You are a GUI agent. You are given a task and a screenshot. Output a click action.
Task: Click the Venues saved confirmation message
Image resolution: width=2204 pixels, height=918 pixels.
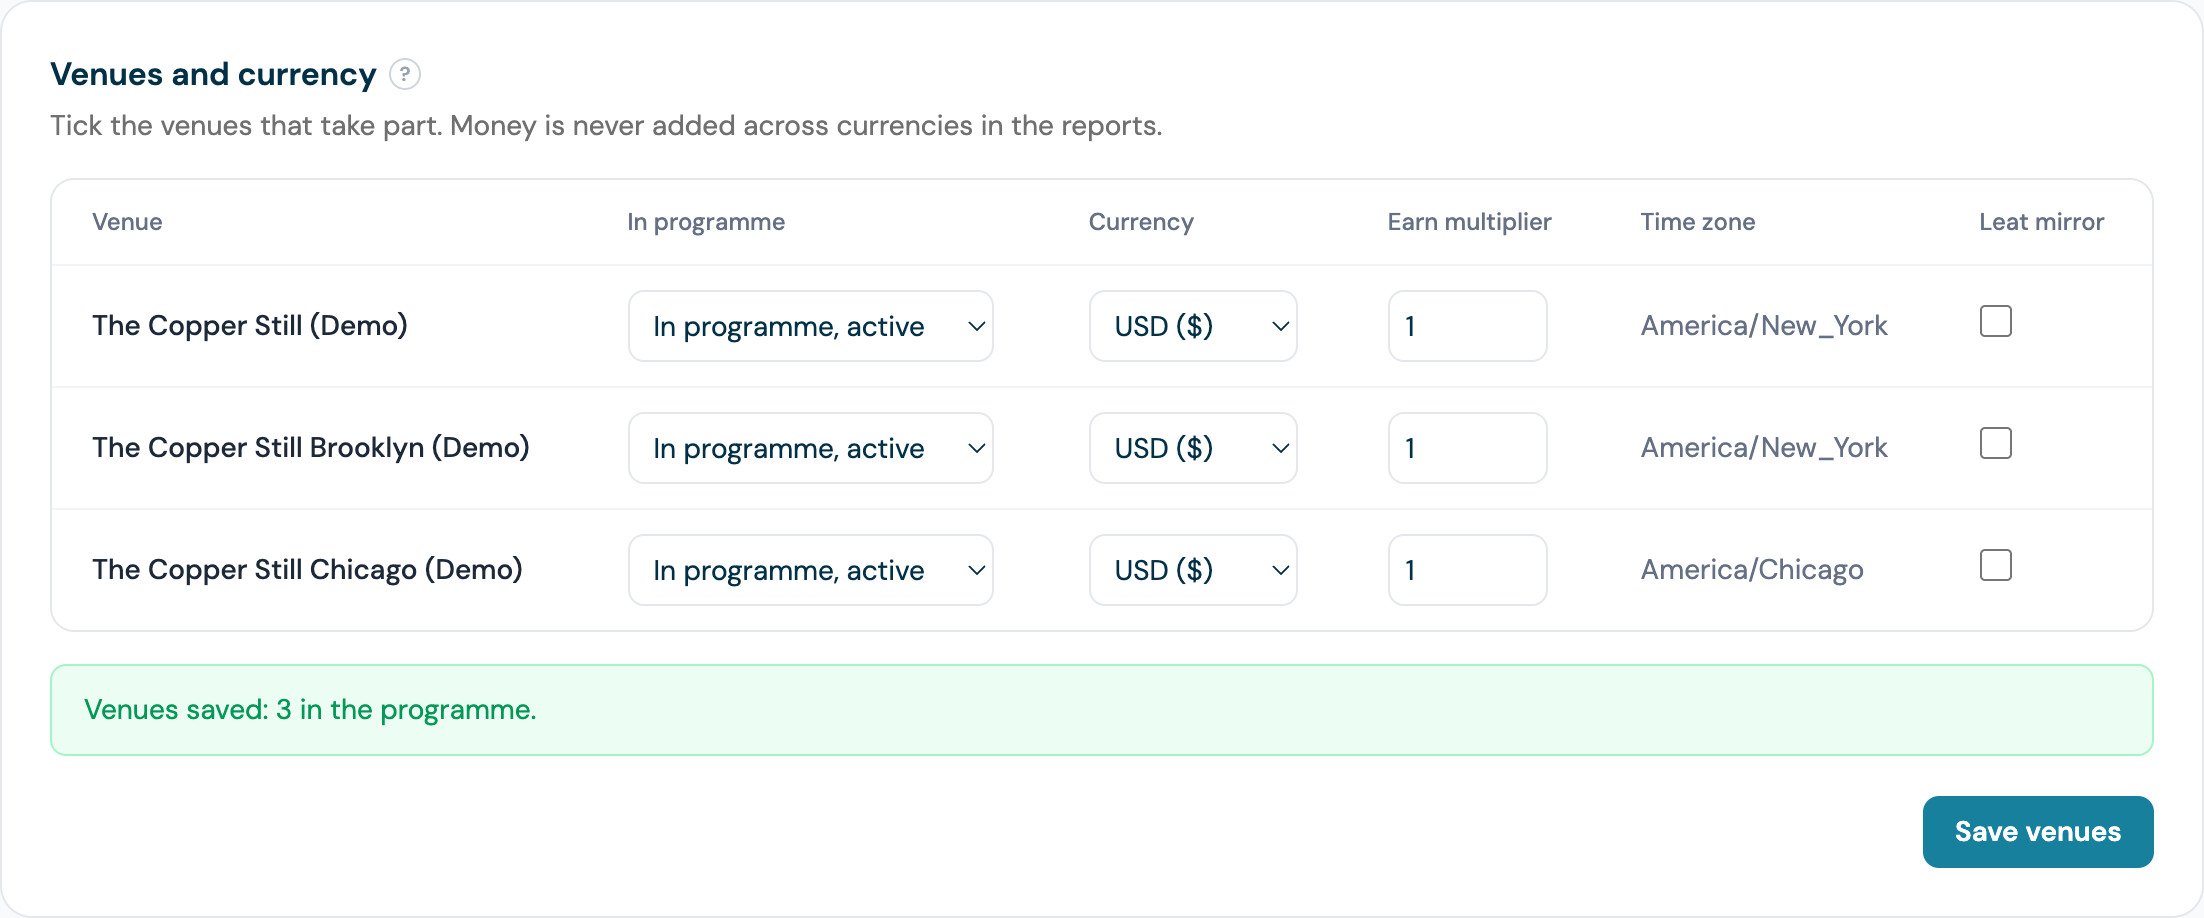pos(1102,710)
